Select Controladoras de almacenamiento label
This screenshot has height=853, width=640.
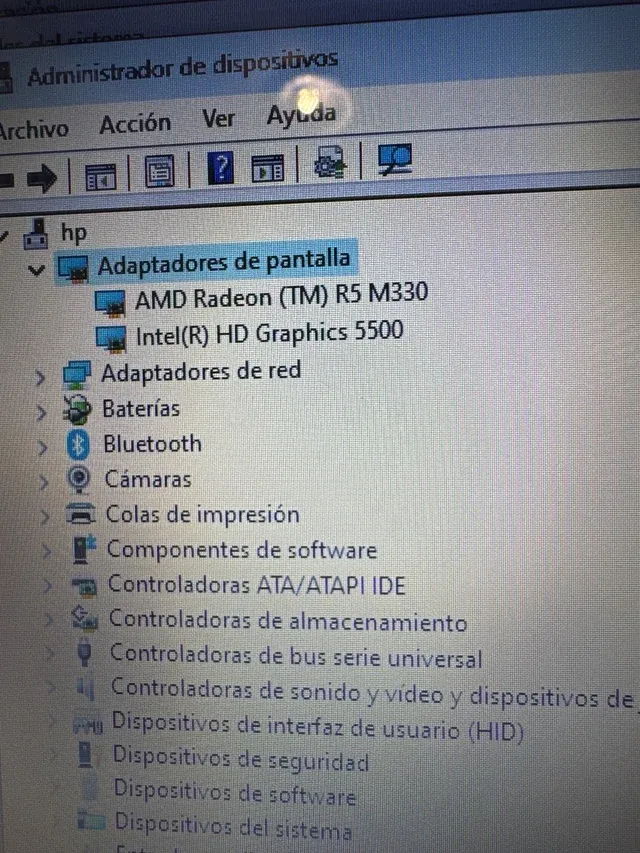pyautogui.click(x=288, y=621)
